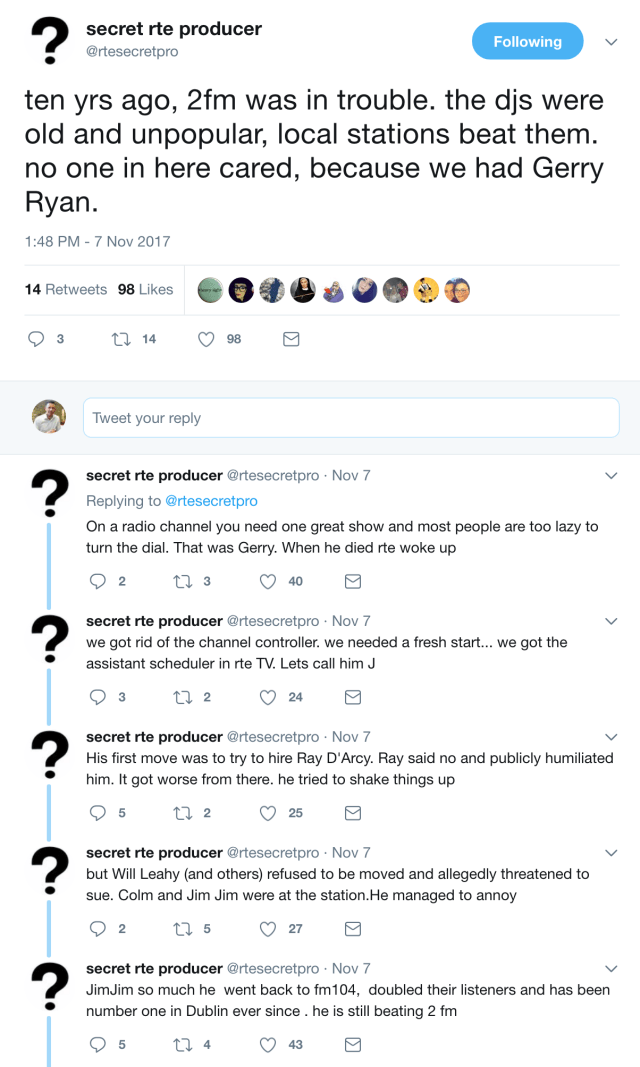View the 98 Likes list

pyautogui.click(x=145, y=290)
